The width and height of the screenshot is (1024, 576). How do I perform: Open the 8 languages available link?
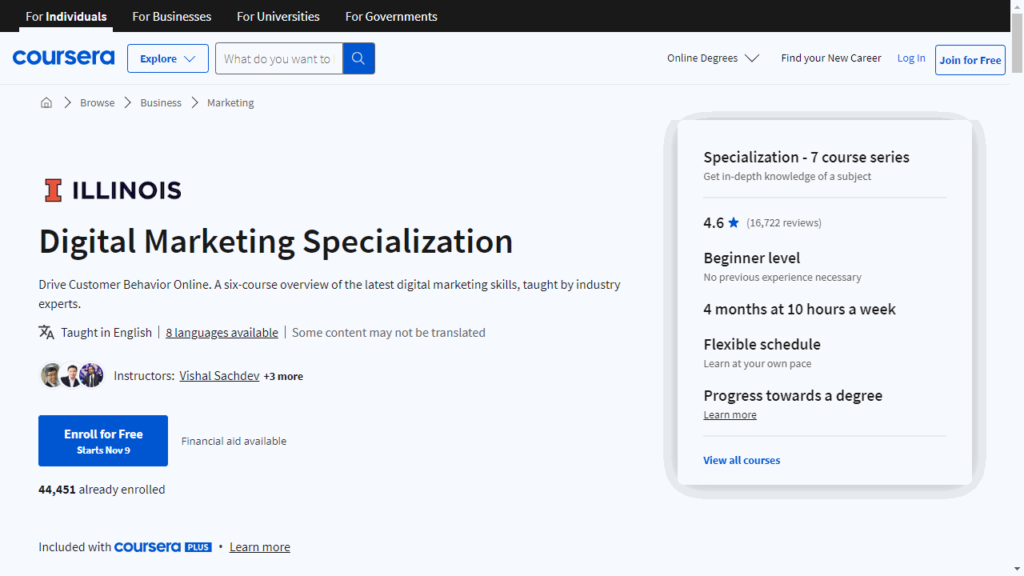click(222, 332)
